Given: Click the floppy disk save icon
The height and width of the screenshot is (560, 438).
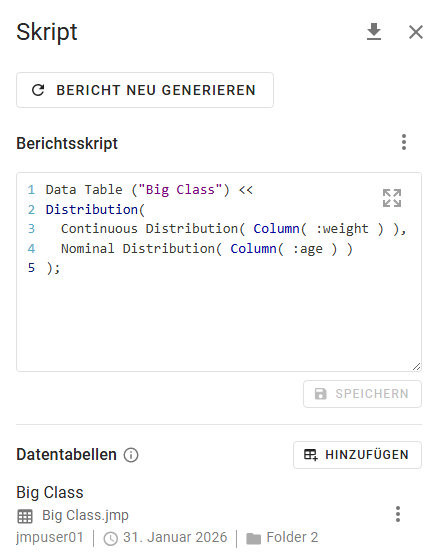Looking at the screenshot, I should [x=320, y=394].
